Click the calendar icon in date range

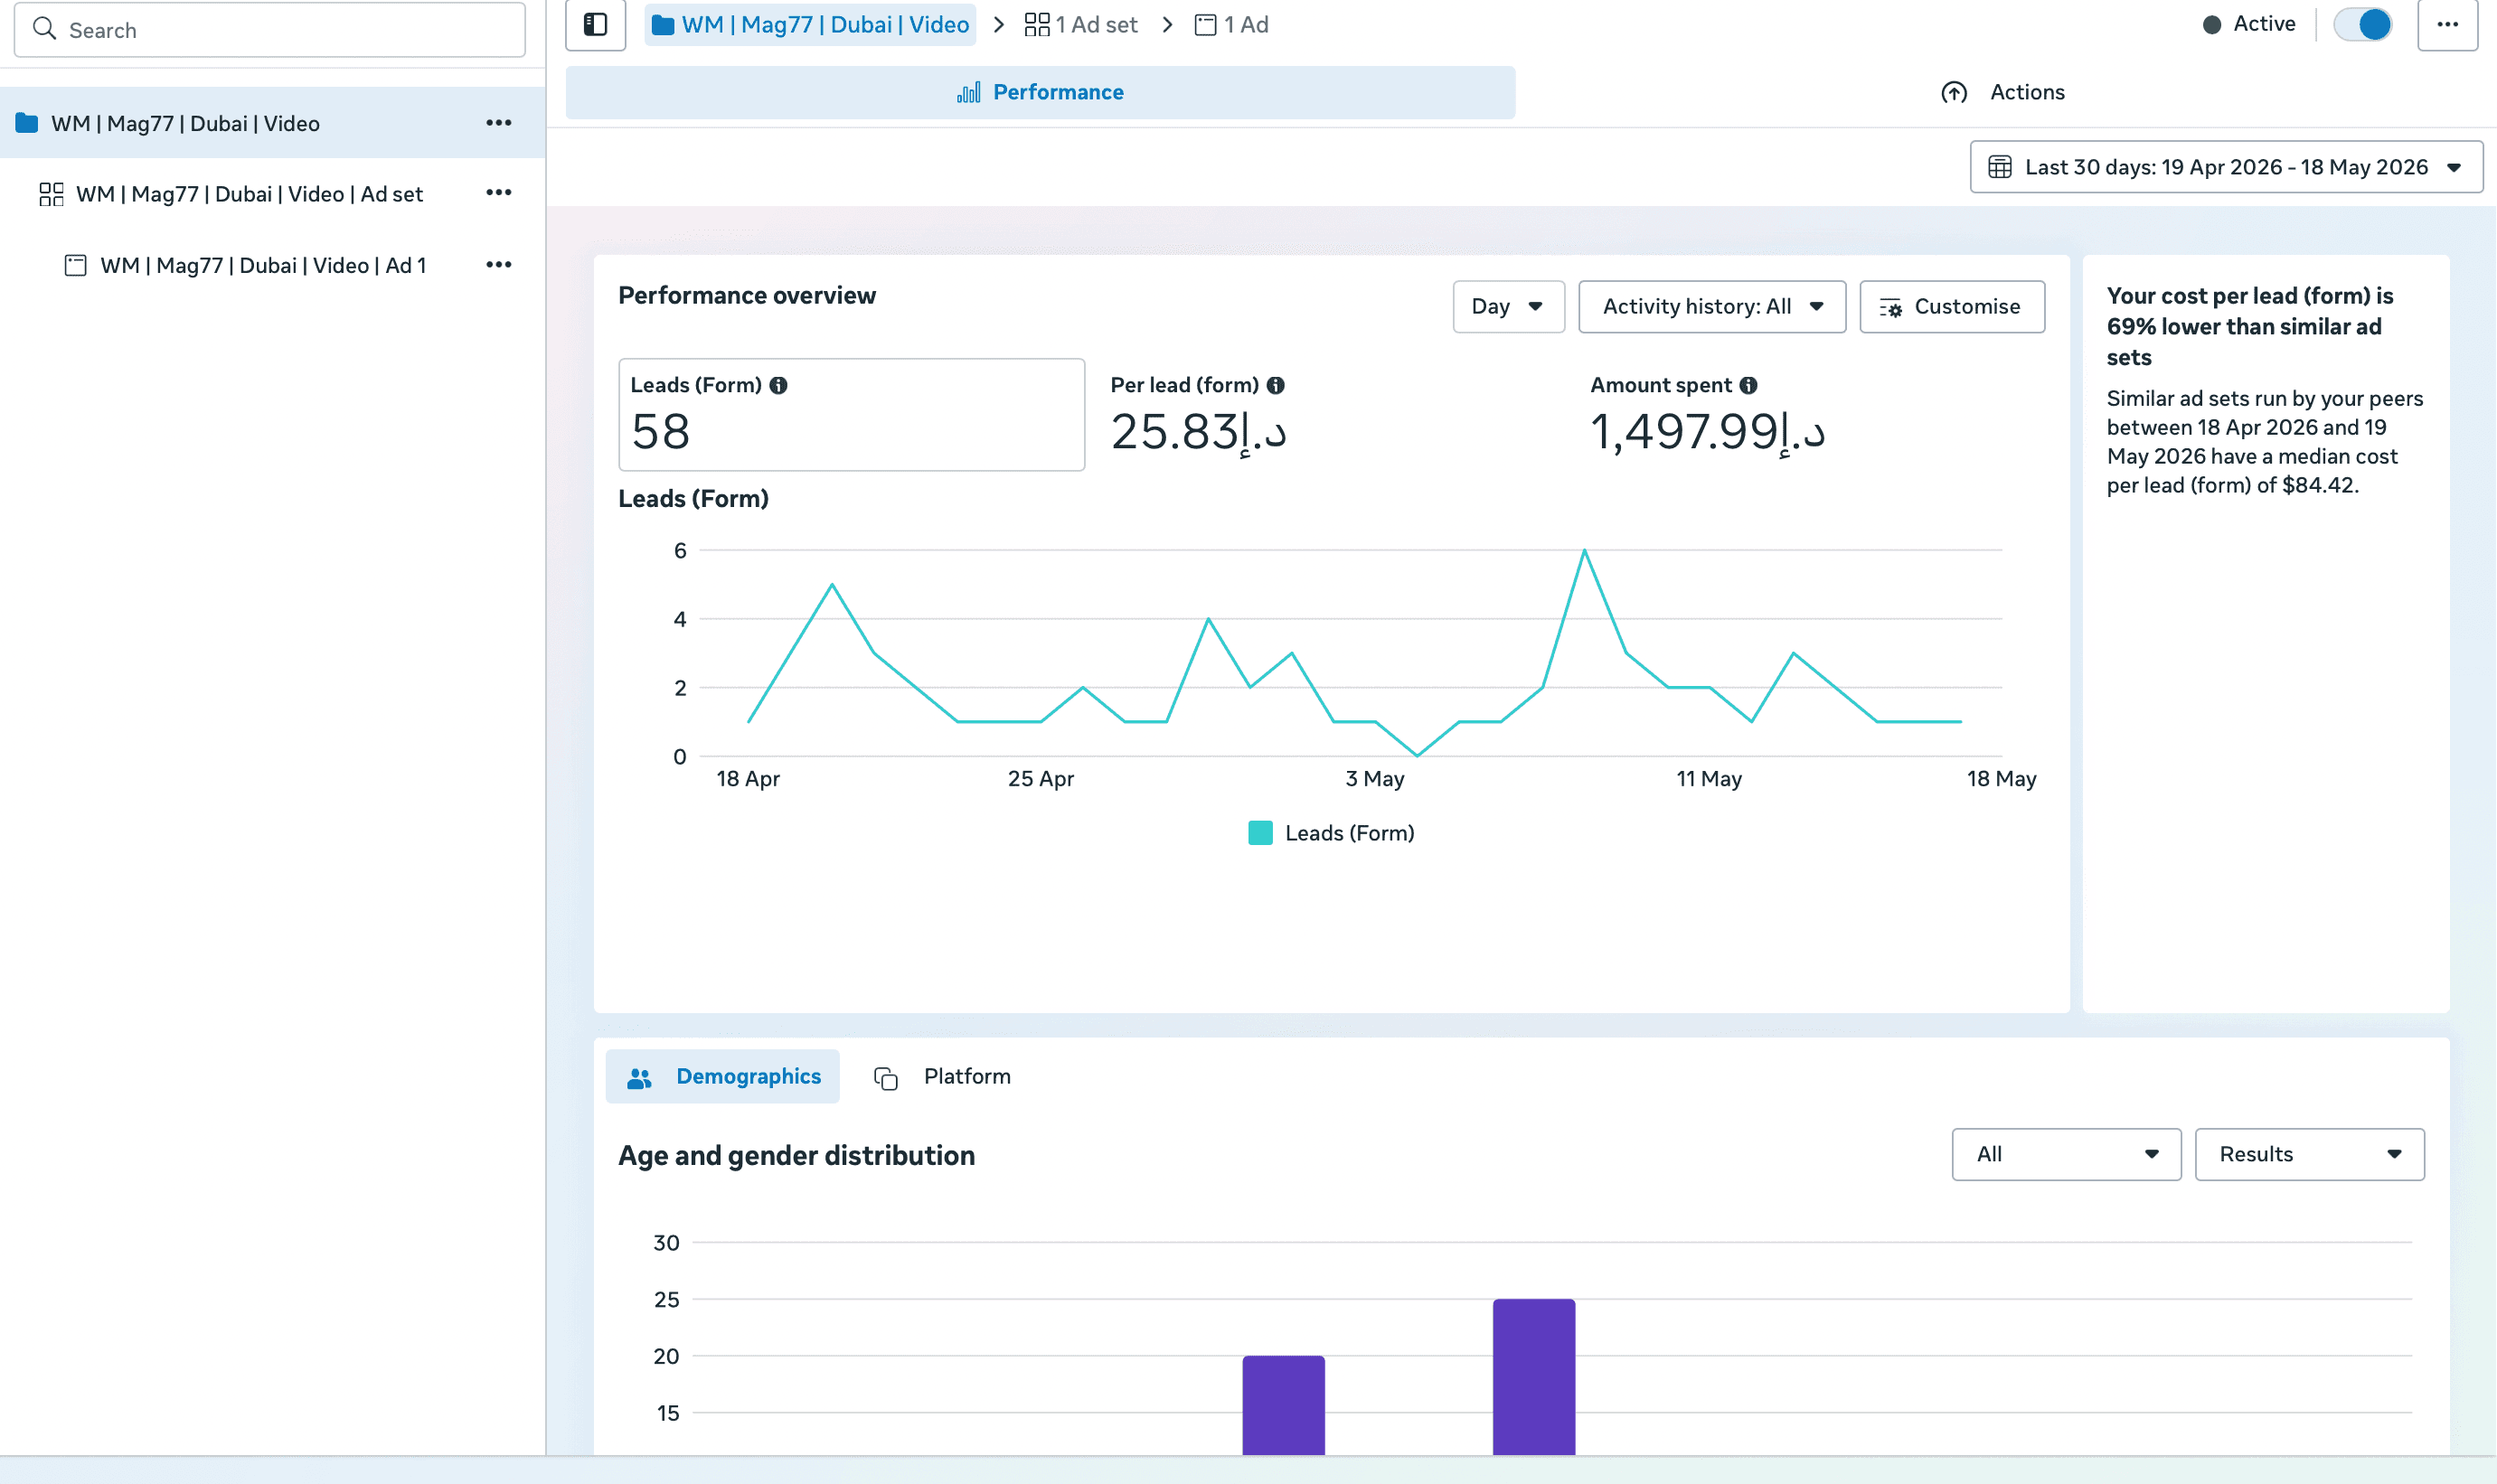pyautogui.click(x=1999, y=167)
